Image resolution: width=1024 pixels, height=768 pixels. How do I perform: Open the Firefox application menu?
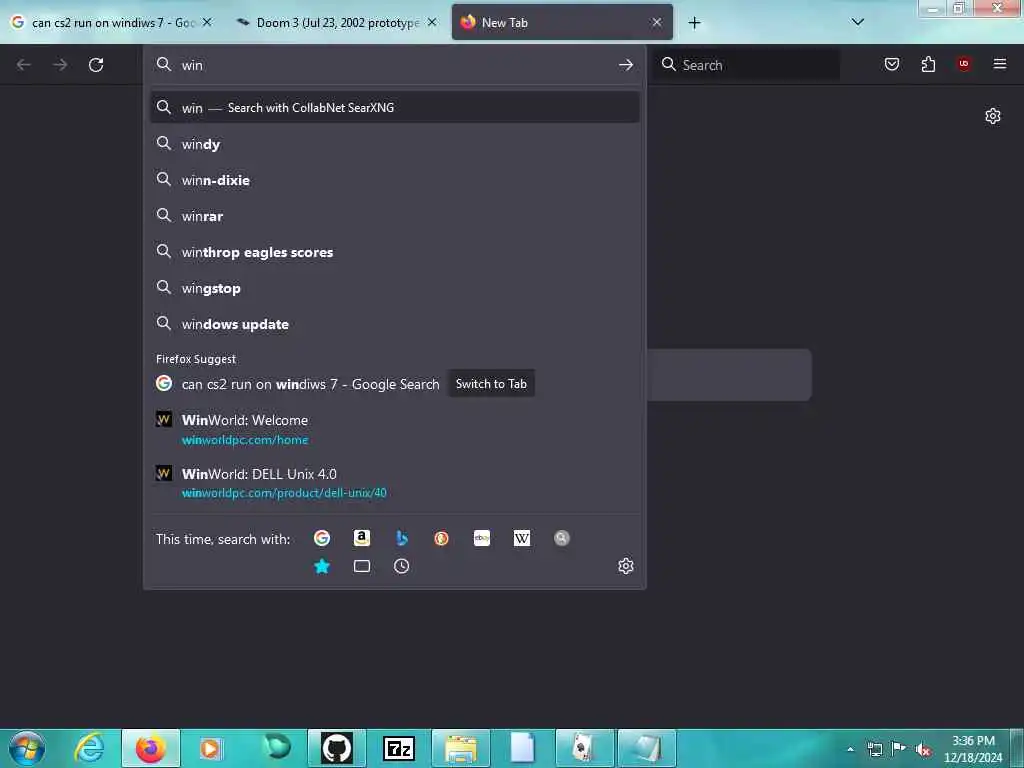click(1000, 64)
